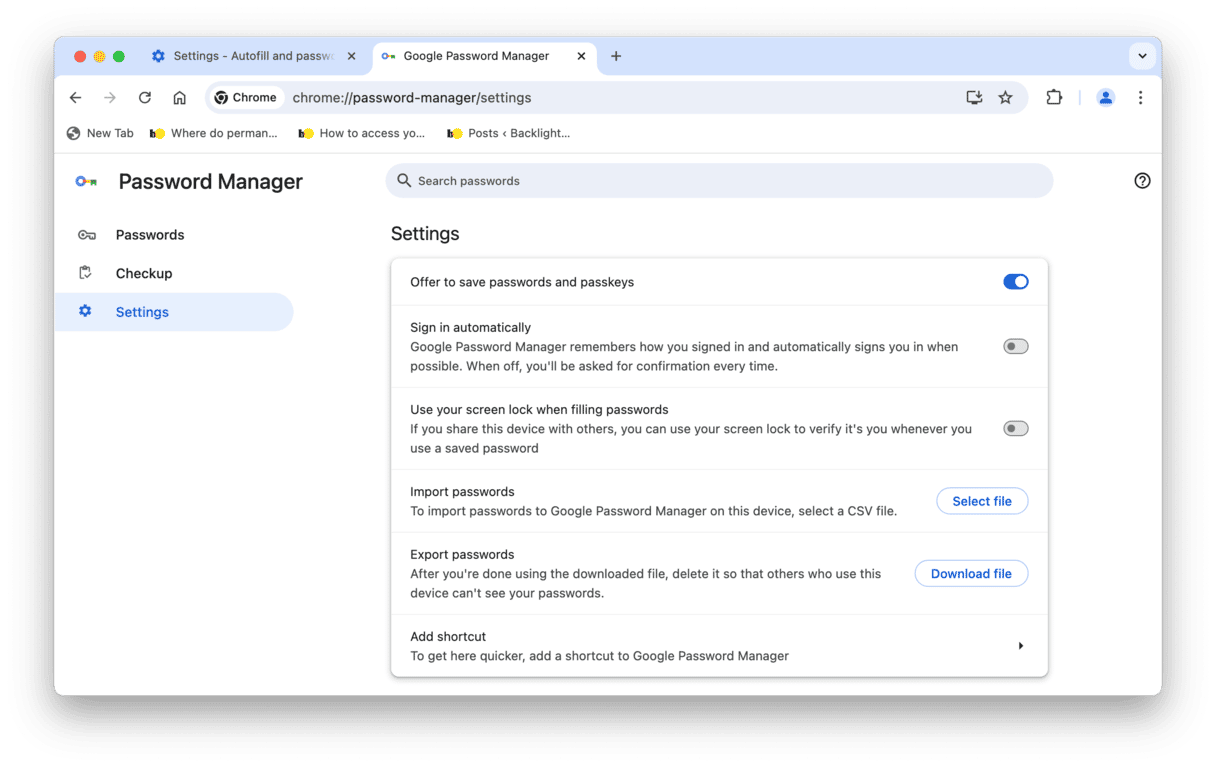Click the browser reload page icon
The height and width of the screenshot is (767, 1216).
[145, 98]
